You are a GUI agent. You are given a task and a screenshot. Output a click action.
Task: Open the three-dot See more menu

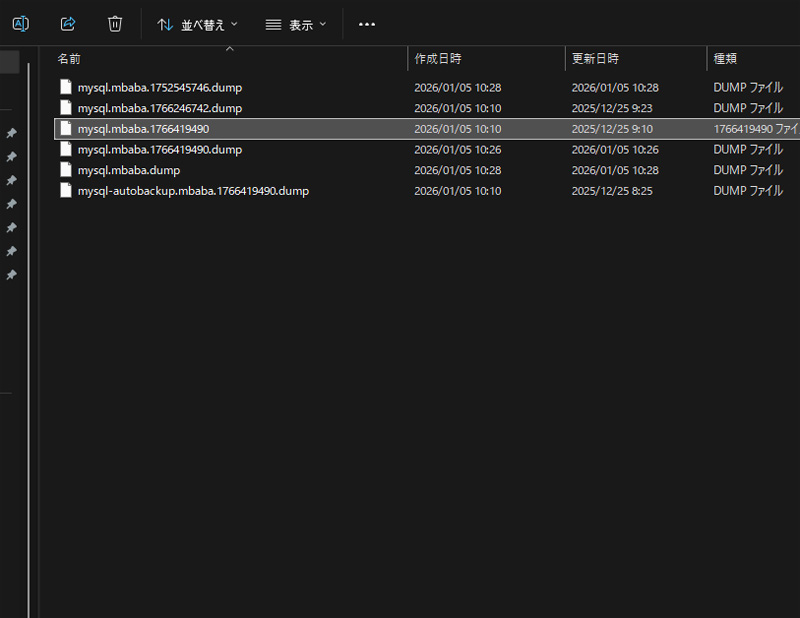(367, 24)
